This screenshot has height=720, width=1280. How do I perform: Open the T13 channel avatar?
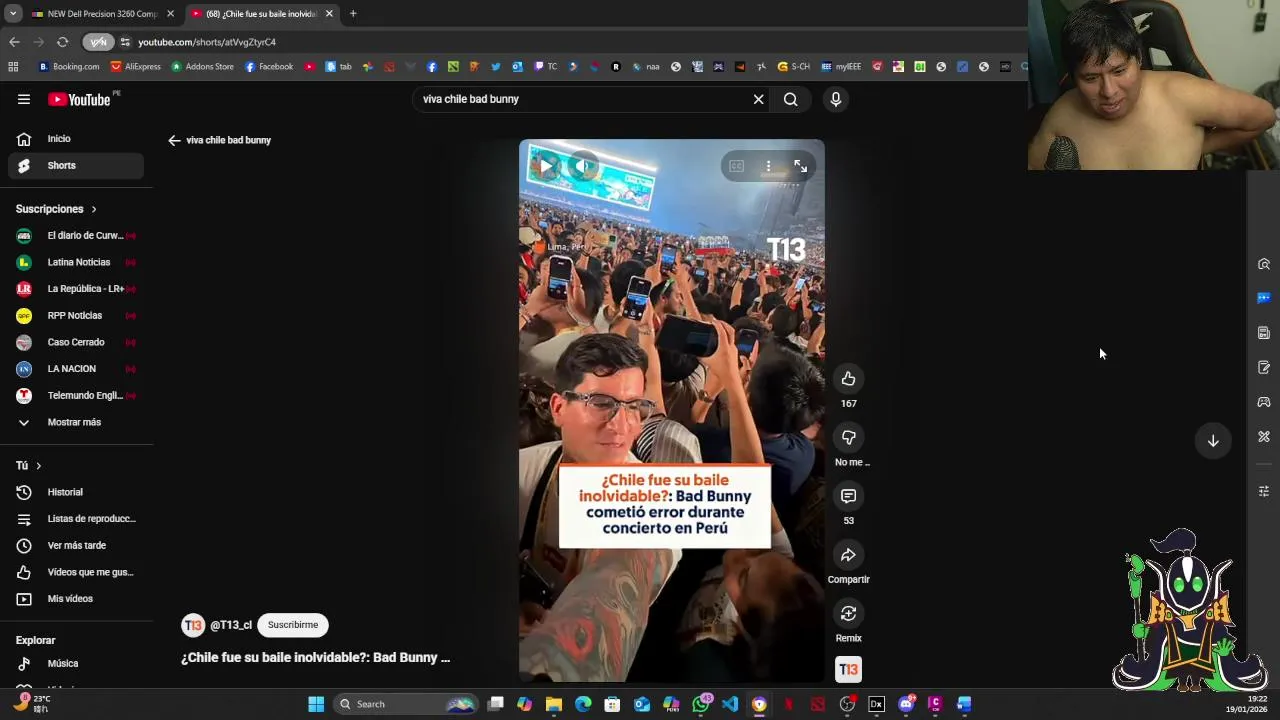coord(193,625)
